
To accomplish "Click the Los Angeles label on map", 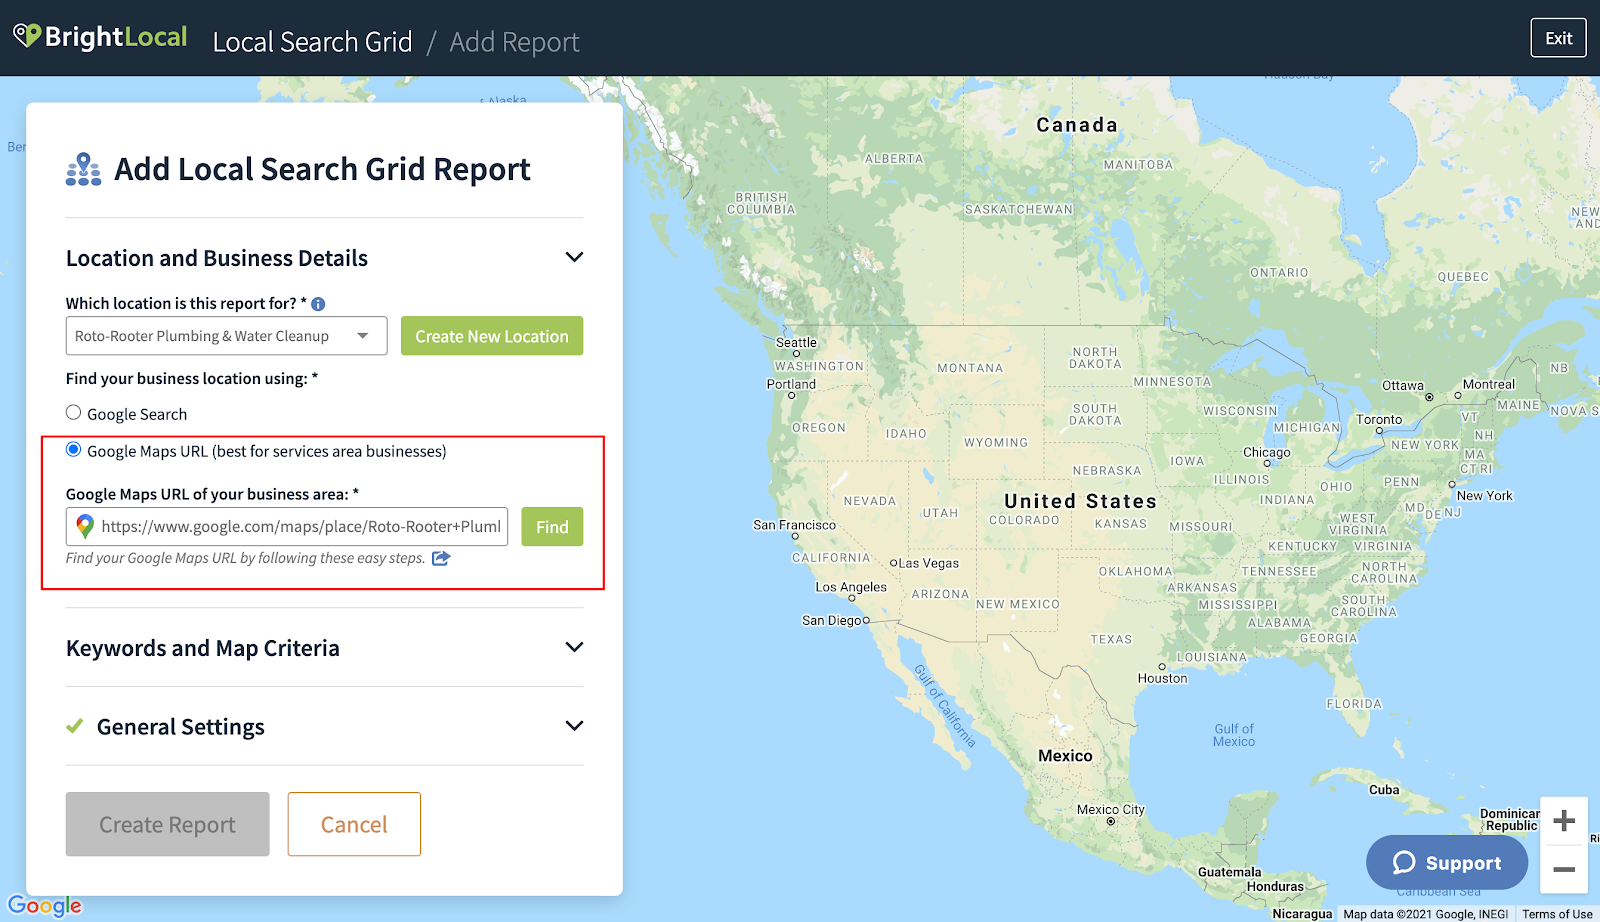I will pos(851,587).
